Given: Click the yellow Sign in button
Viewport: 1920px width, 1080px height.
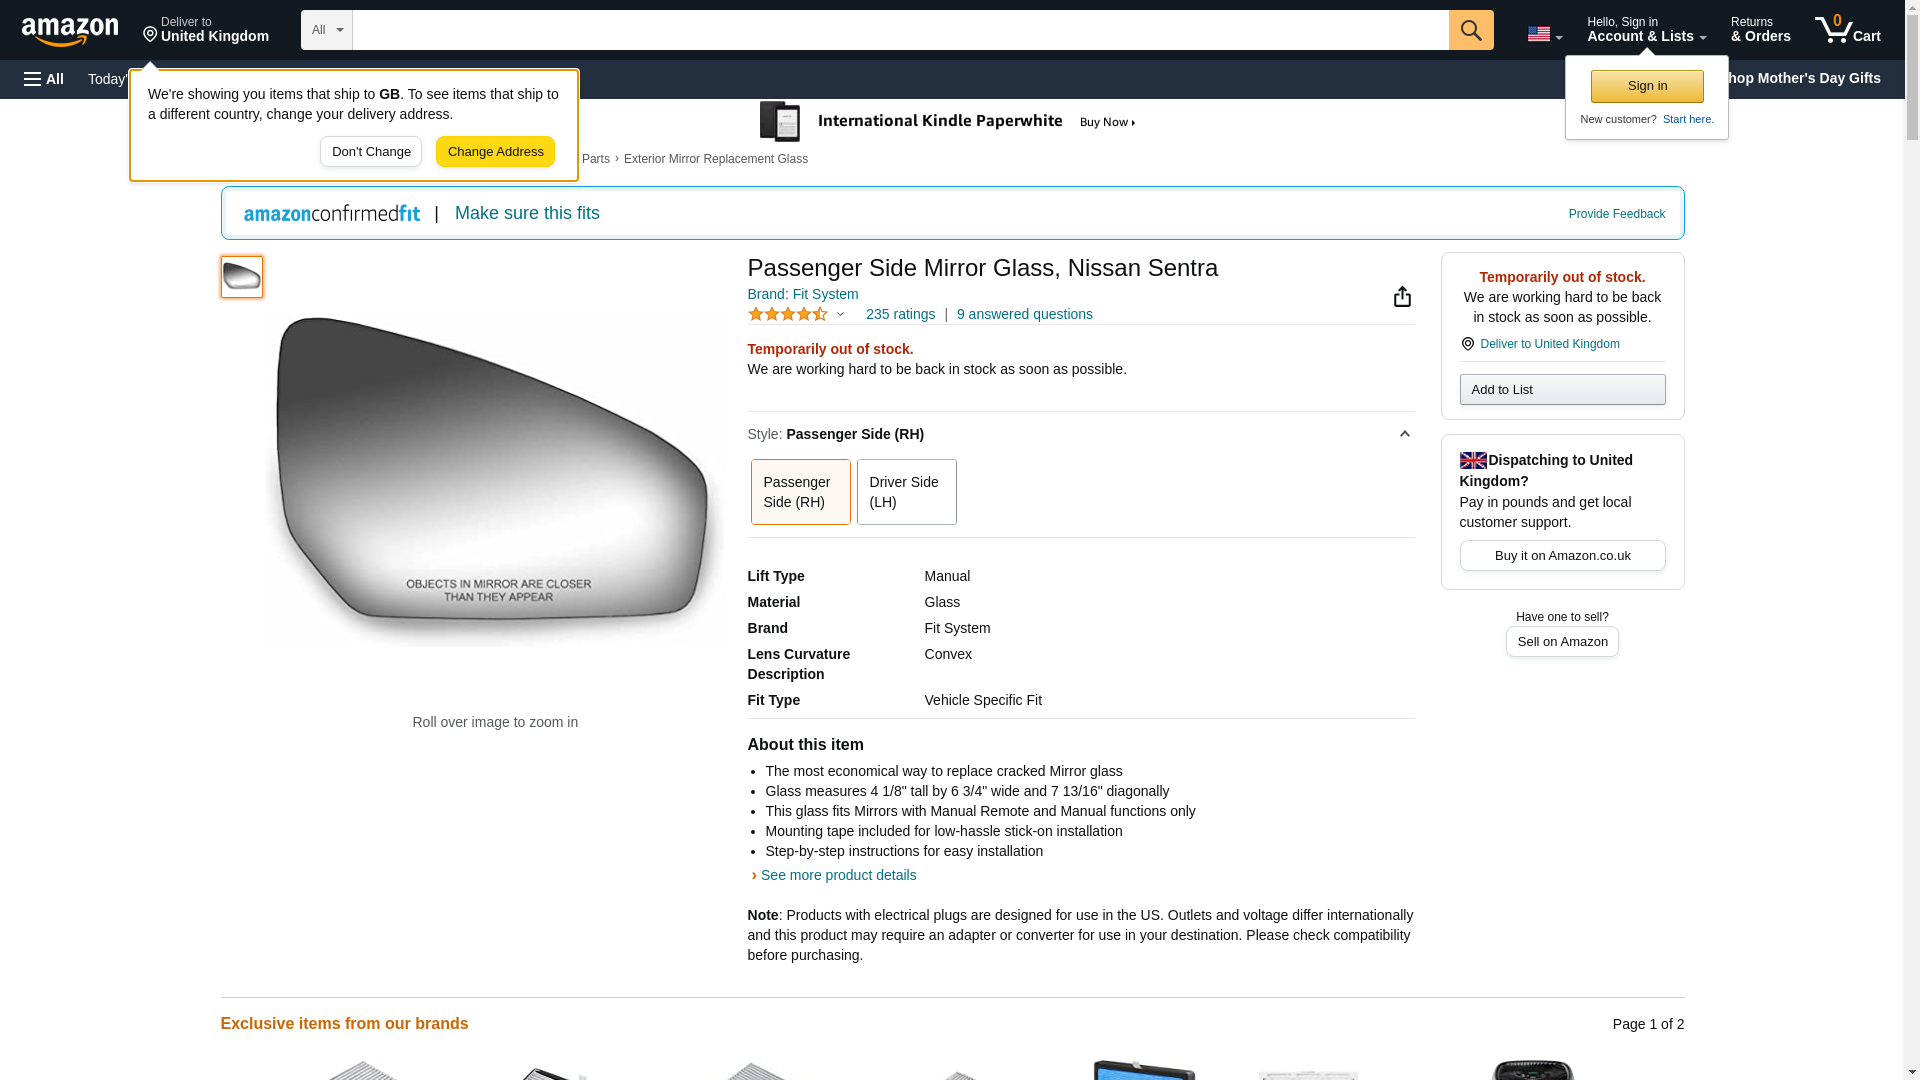Looking at the screenshot, I should (1647, 86).
